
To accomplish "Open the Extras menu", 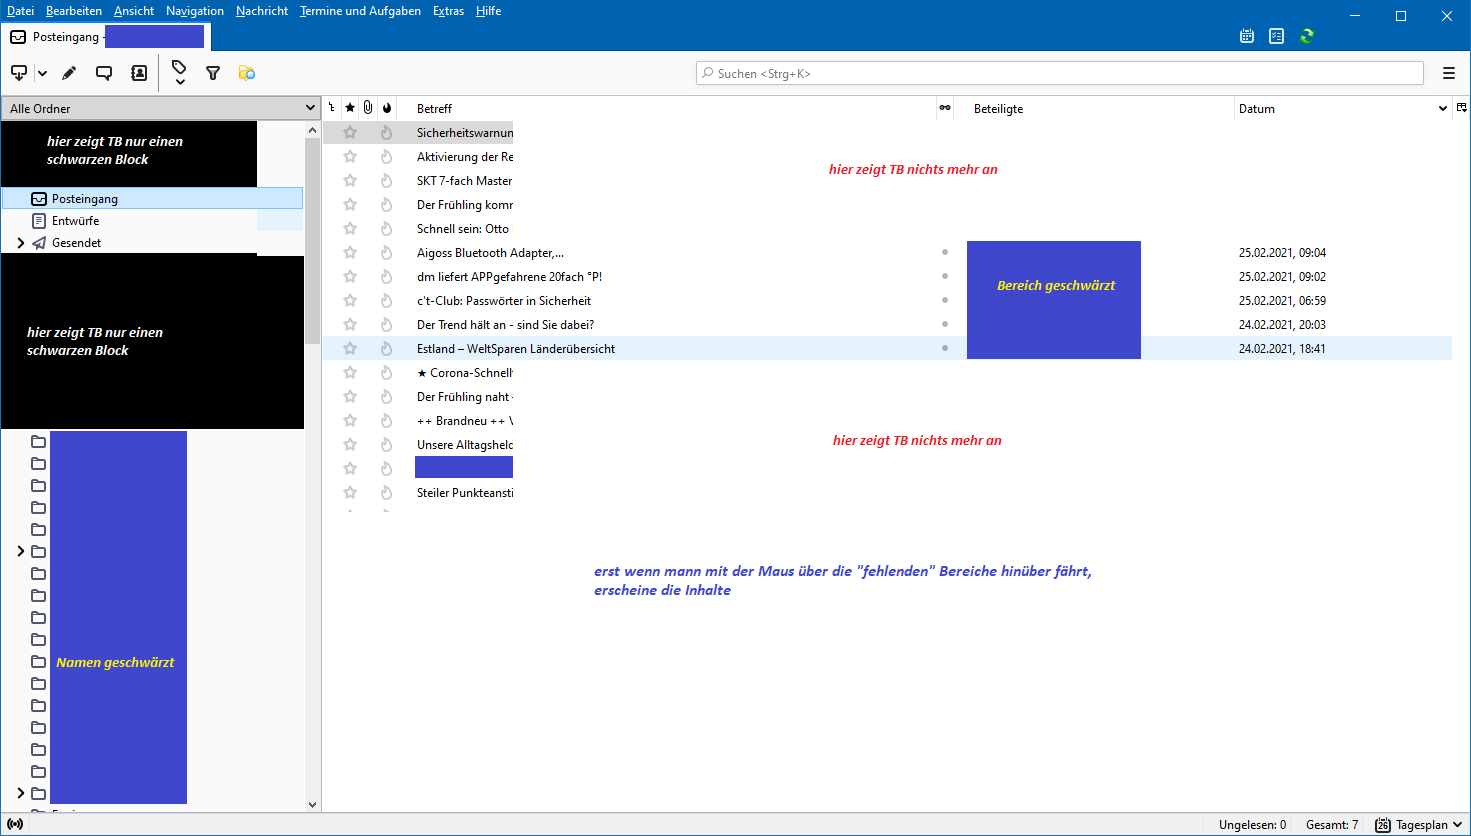I will (448, 11).
